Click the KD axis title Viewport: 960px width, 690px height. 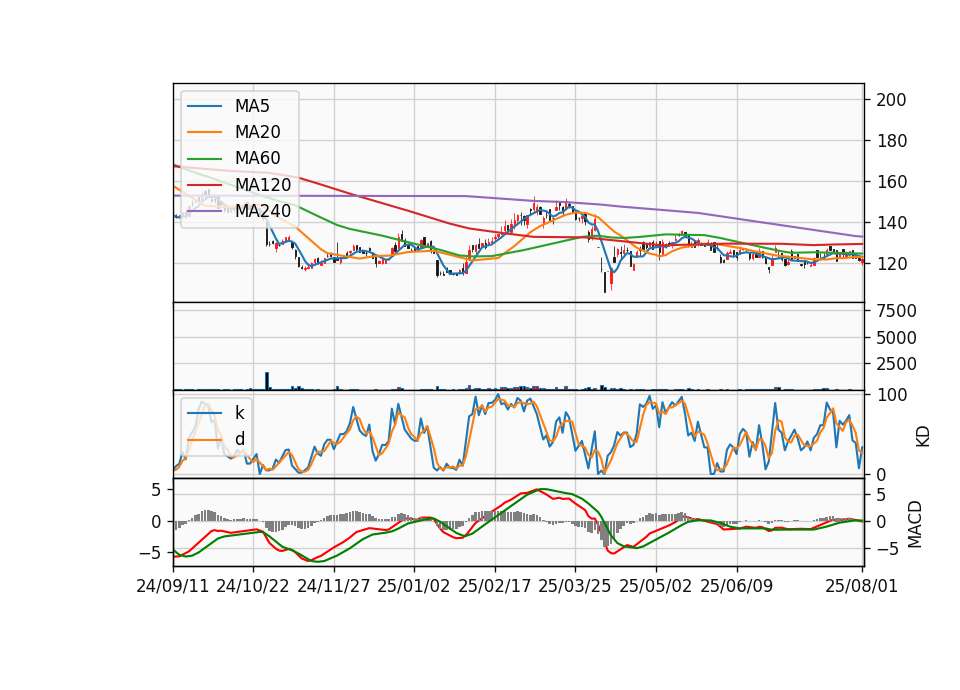[x=922, y=437]
